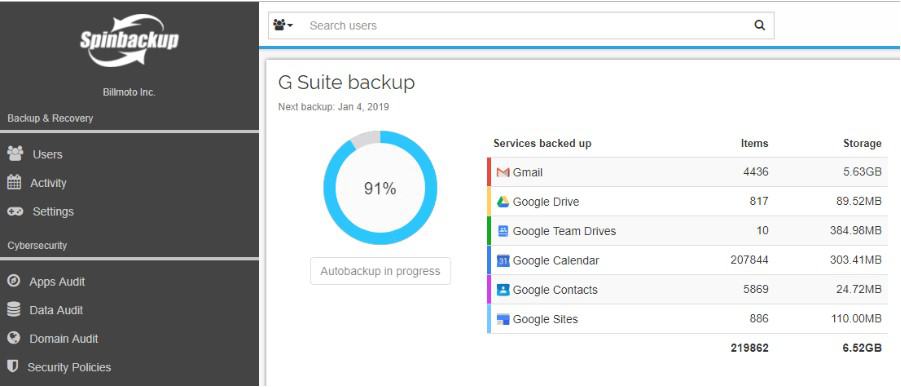Open the Gmail service row
This screenshot has width=901, height=387.
(x=687, y=172)
